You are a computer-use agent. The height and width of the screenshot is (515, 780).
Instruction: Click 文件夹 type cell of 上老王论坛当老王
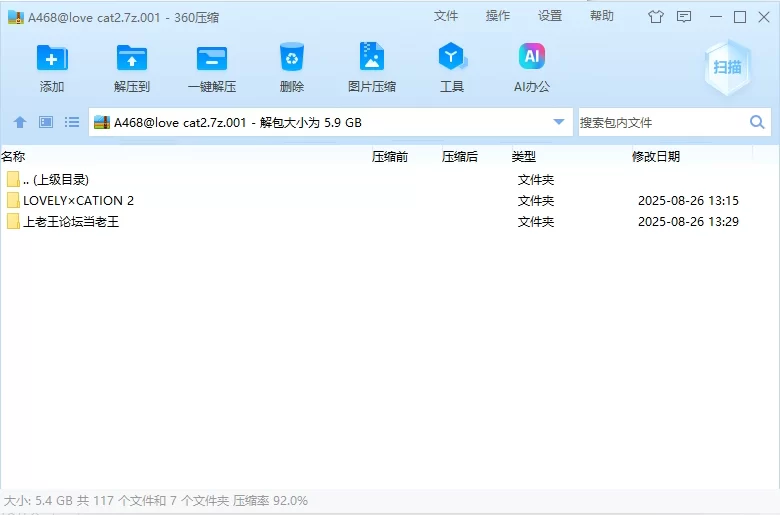tap(536, 222)
